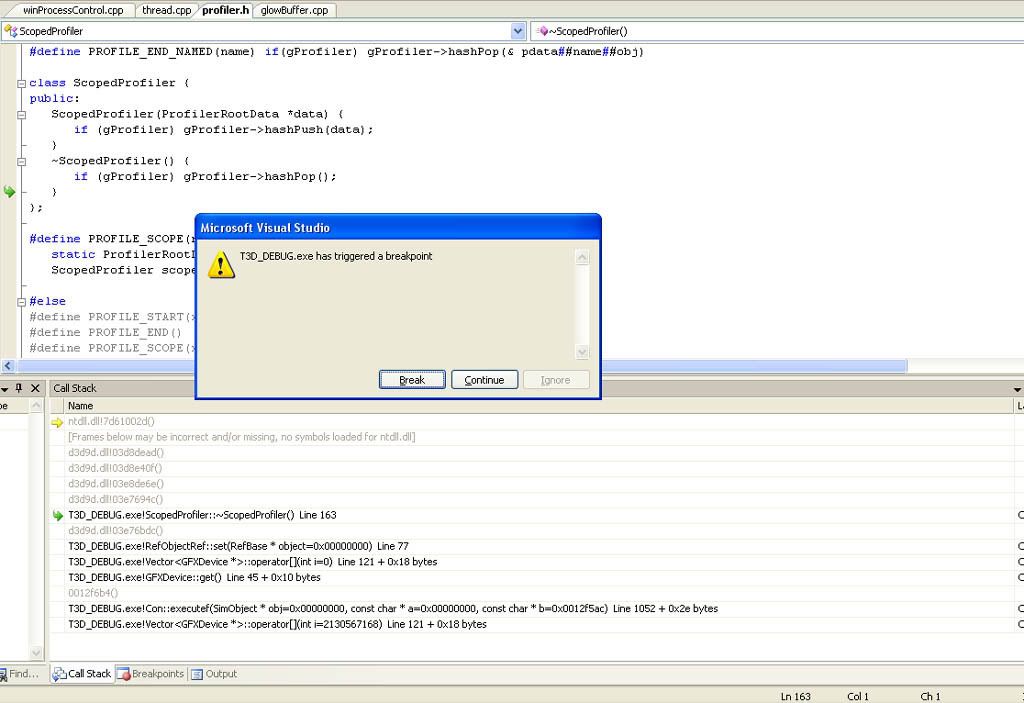This screenshot has height=703, width=1024.
Task: Collapse the ScopedProfiler constructor outline node
Action: [x=21, y=114]
